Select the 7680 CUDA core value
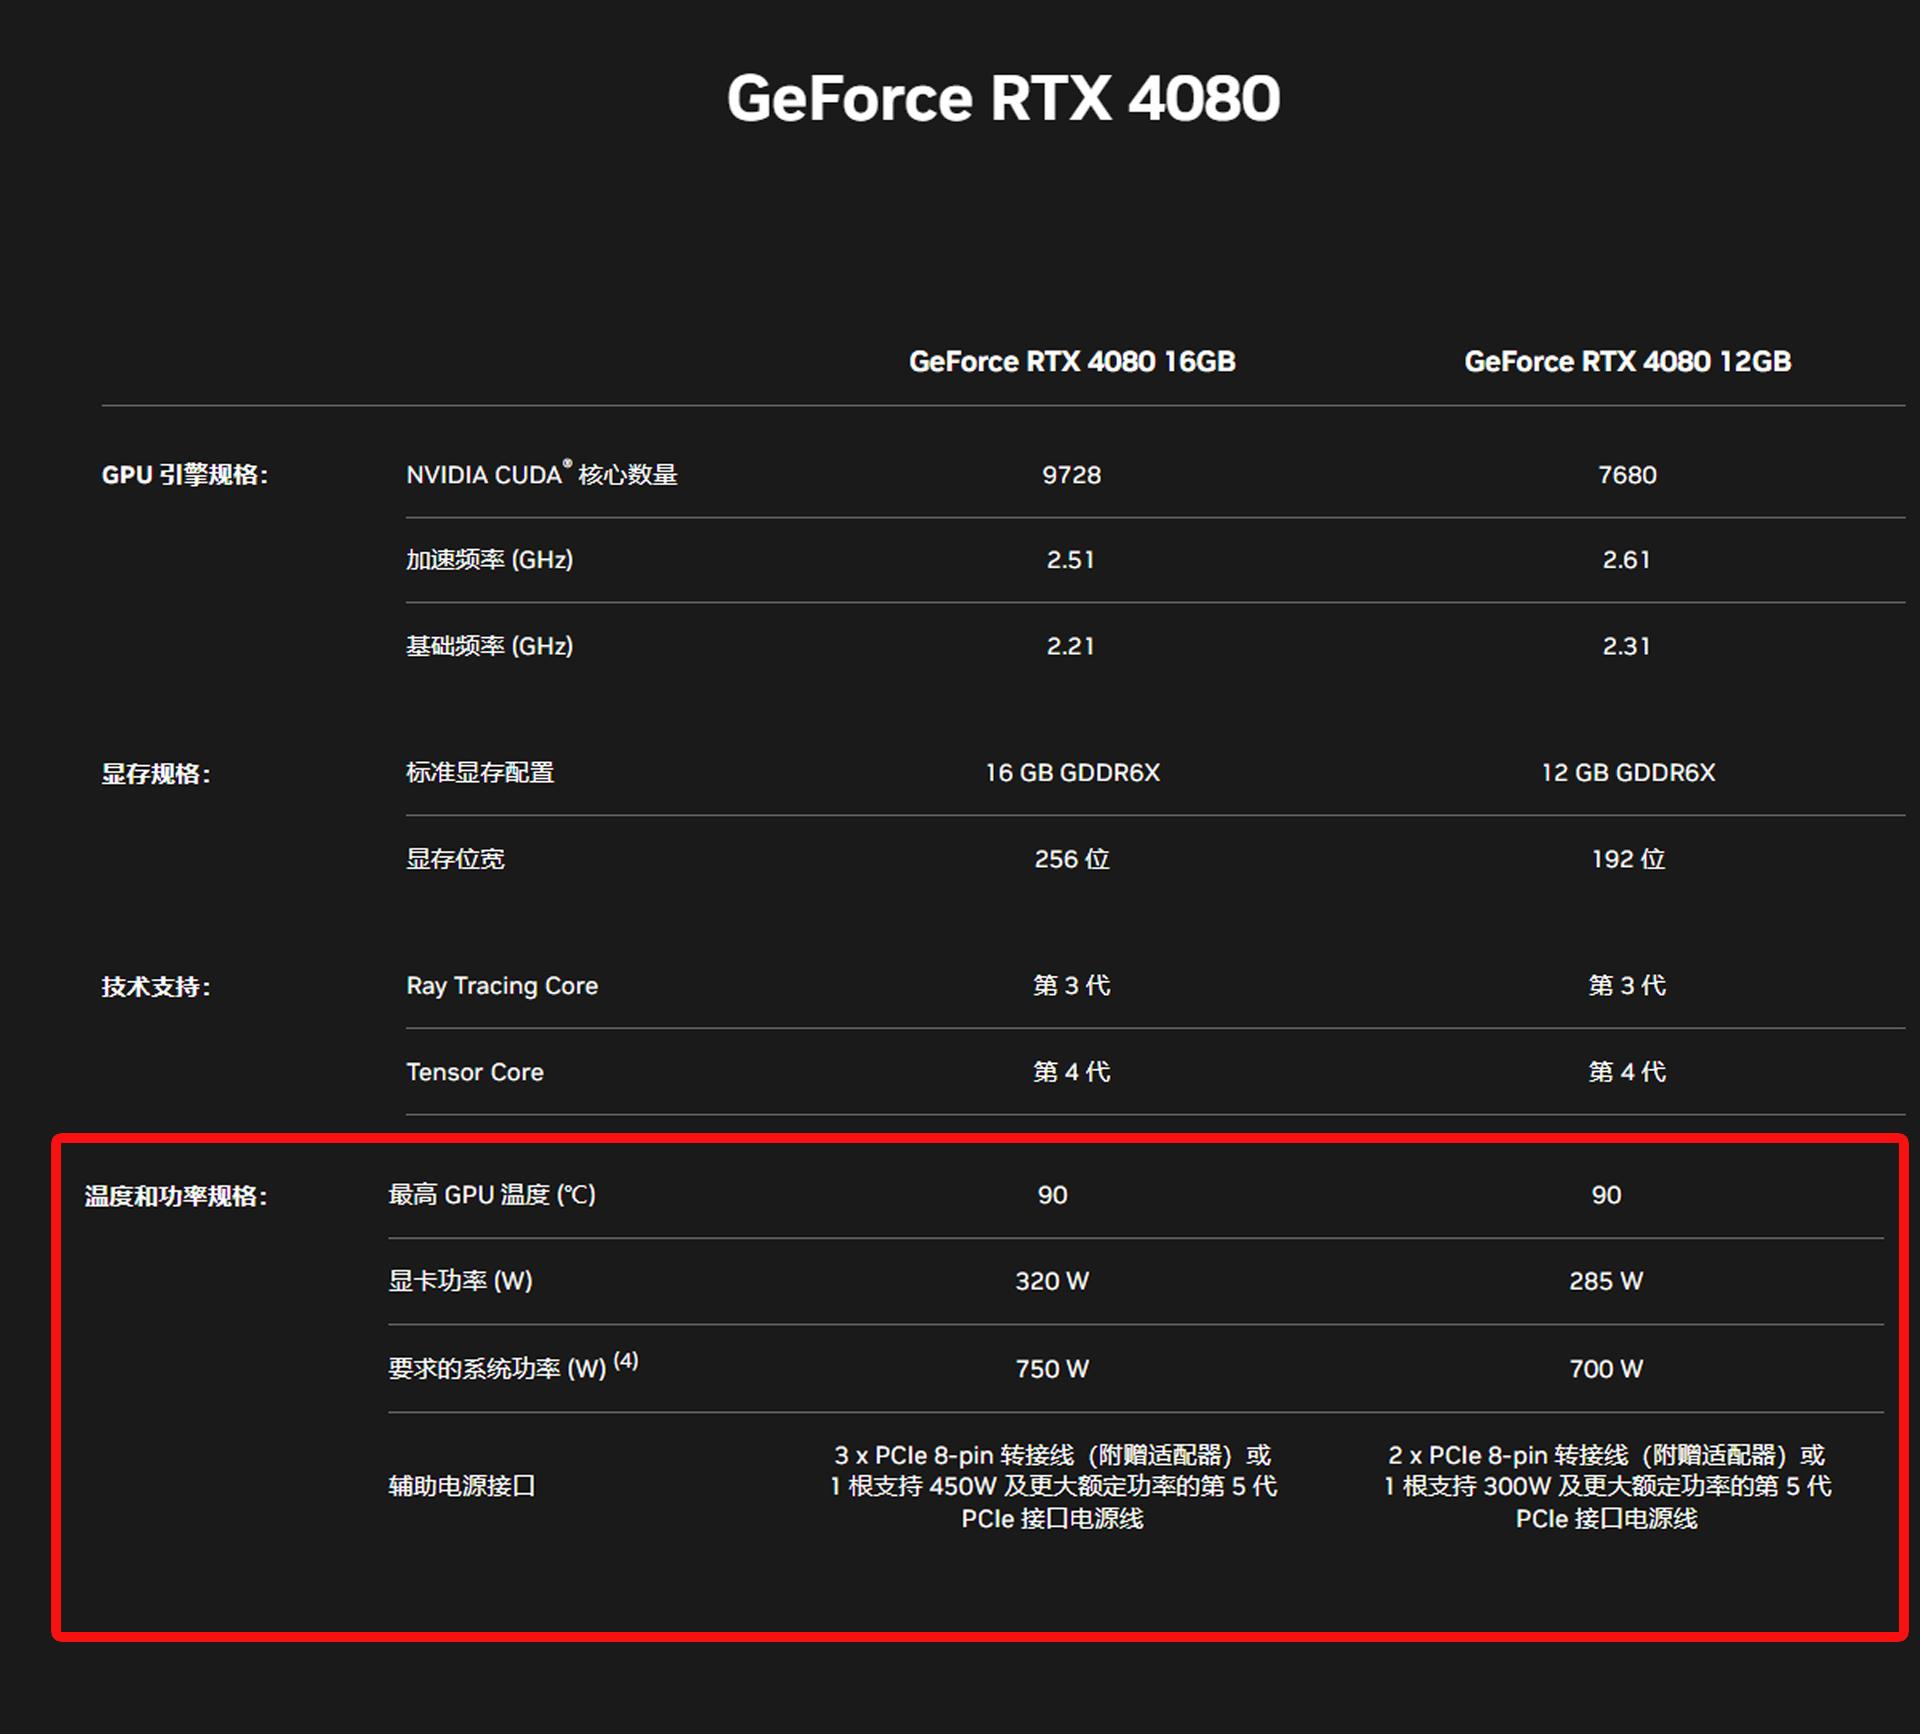 pos(1625,476)
